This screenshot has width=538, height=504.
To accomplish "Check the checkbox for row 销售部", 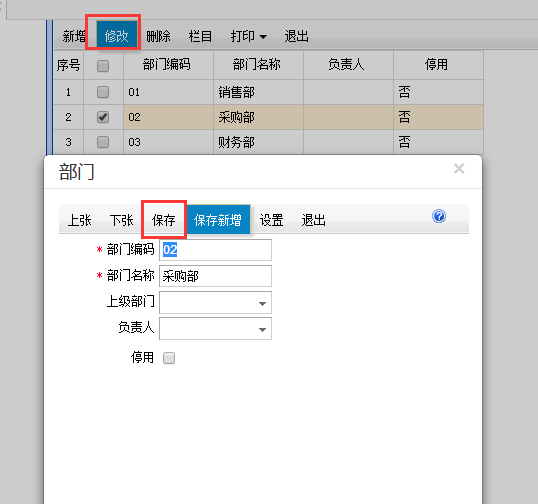I will pos(103,92).
